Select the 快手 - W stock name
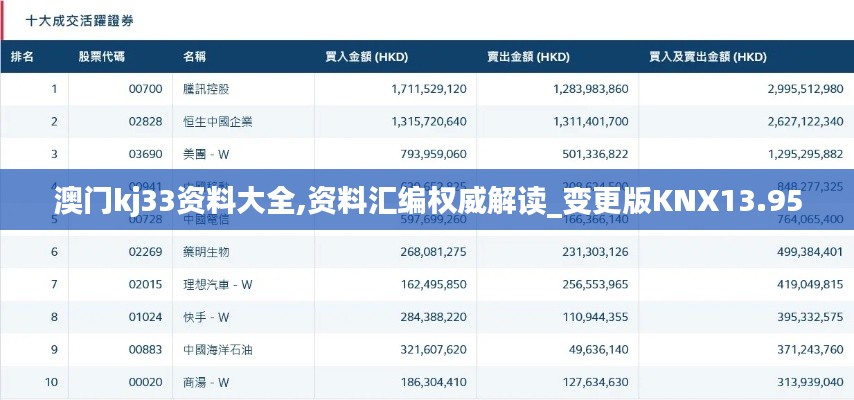The image size is (854, 400). pyautogui.click(x=206, y=317)
